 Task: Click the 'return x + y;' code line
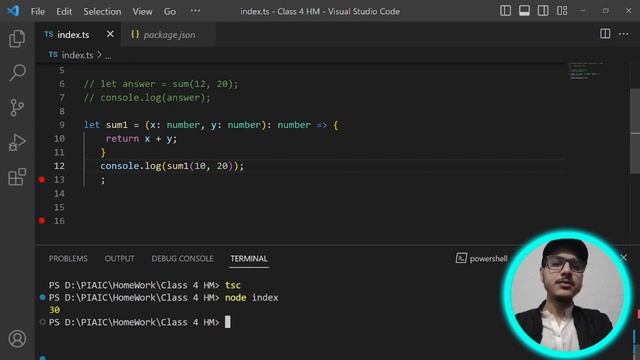pyautogui.click(x=141, y=139)
